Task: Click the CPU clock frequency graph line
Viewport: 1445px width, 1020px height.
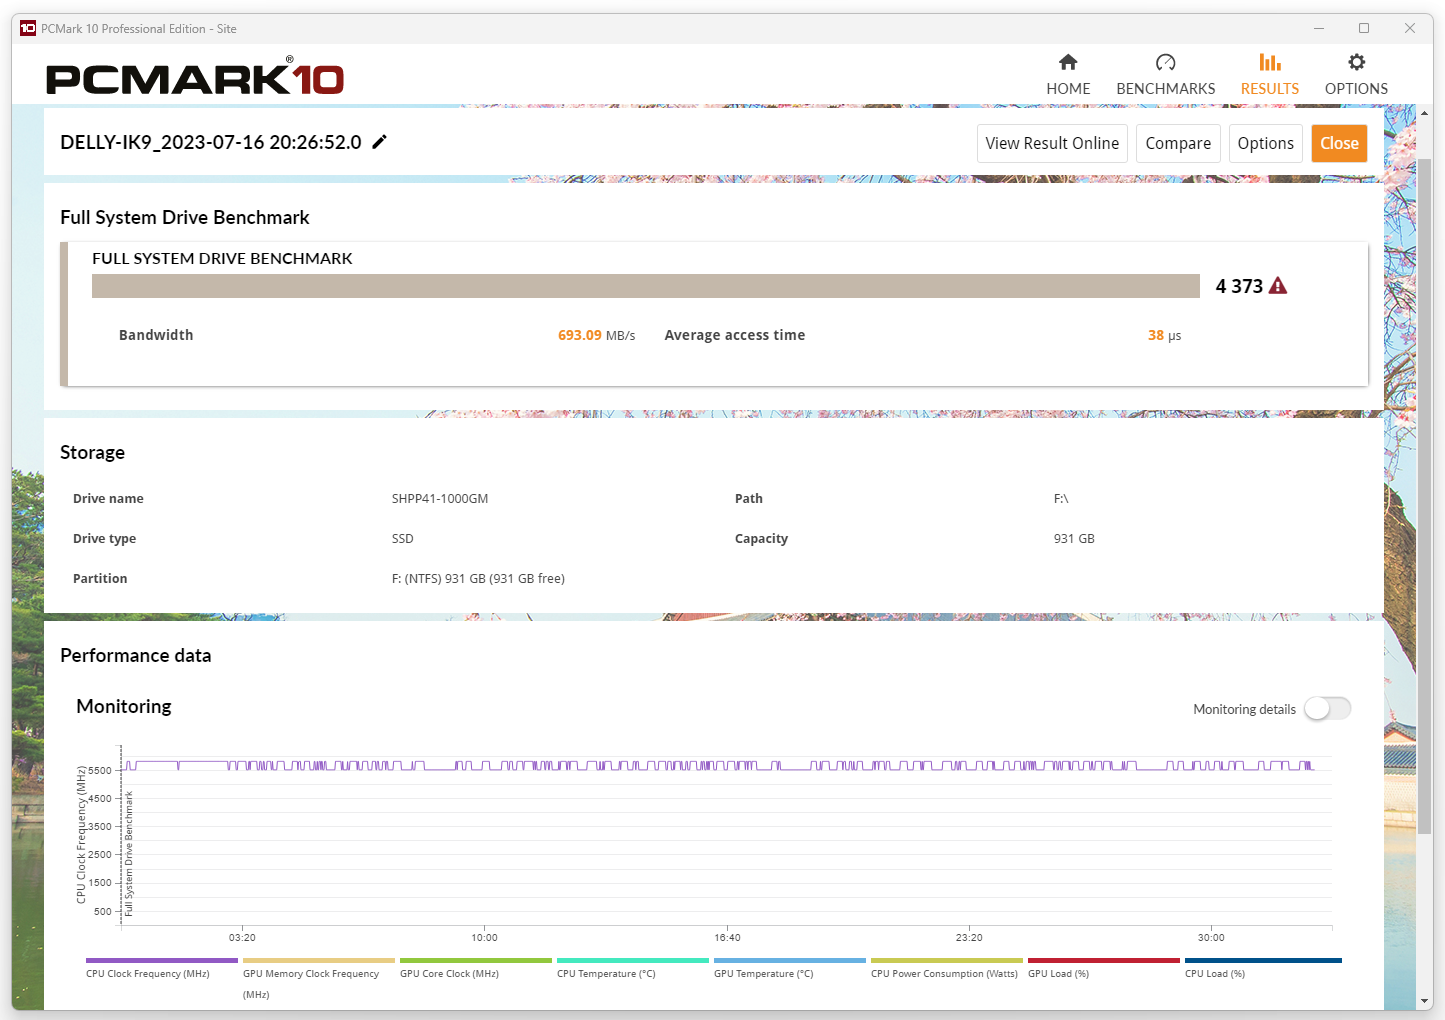Action: pyautogui.click(x=720, y=765)
